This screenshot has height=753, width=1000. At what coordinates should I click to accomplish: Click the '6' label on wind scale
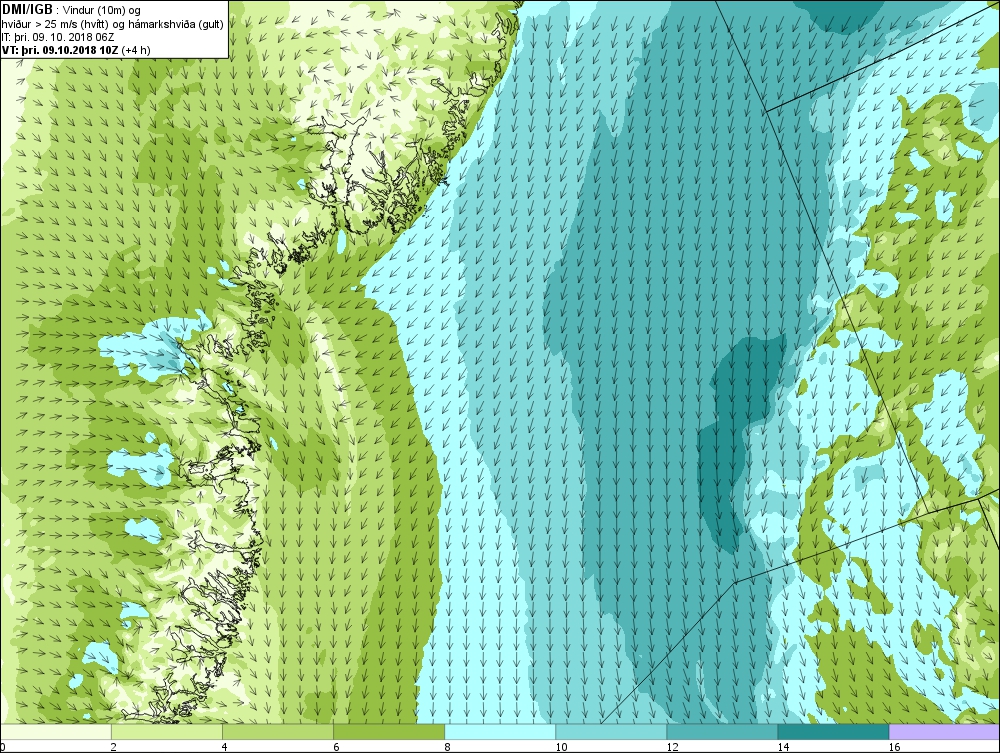pos(336,747)
